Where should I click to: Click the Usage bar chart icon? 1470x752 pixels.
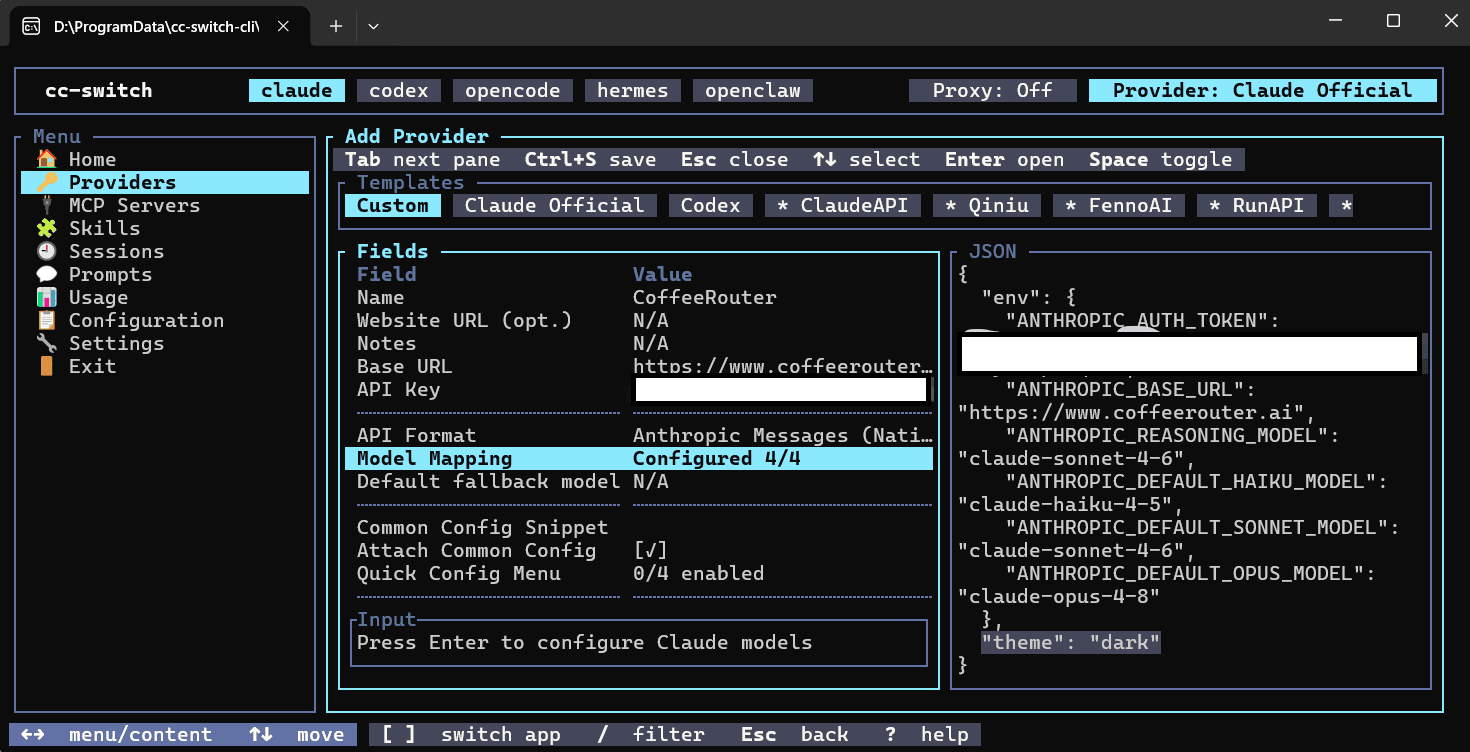(46, 297)
